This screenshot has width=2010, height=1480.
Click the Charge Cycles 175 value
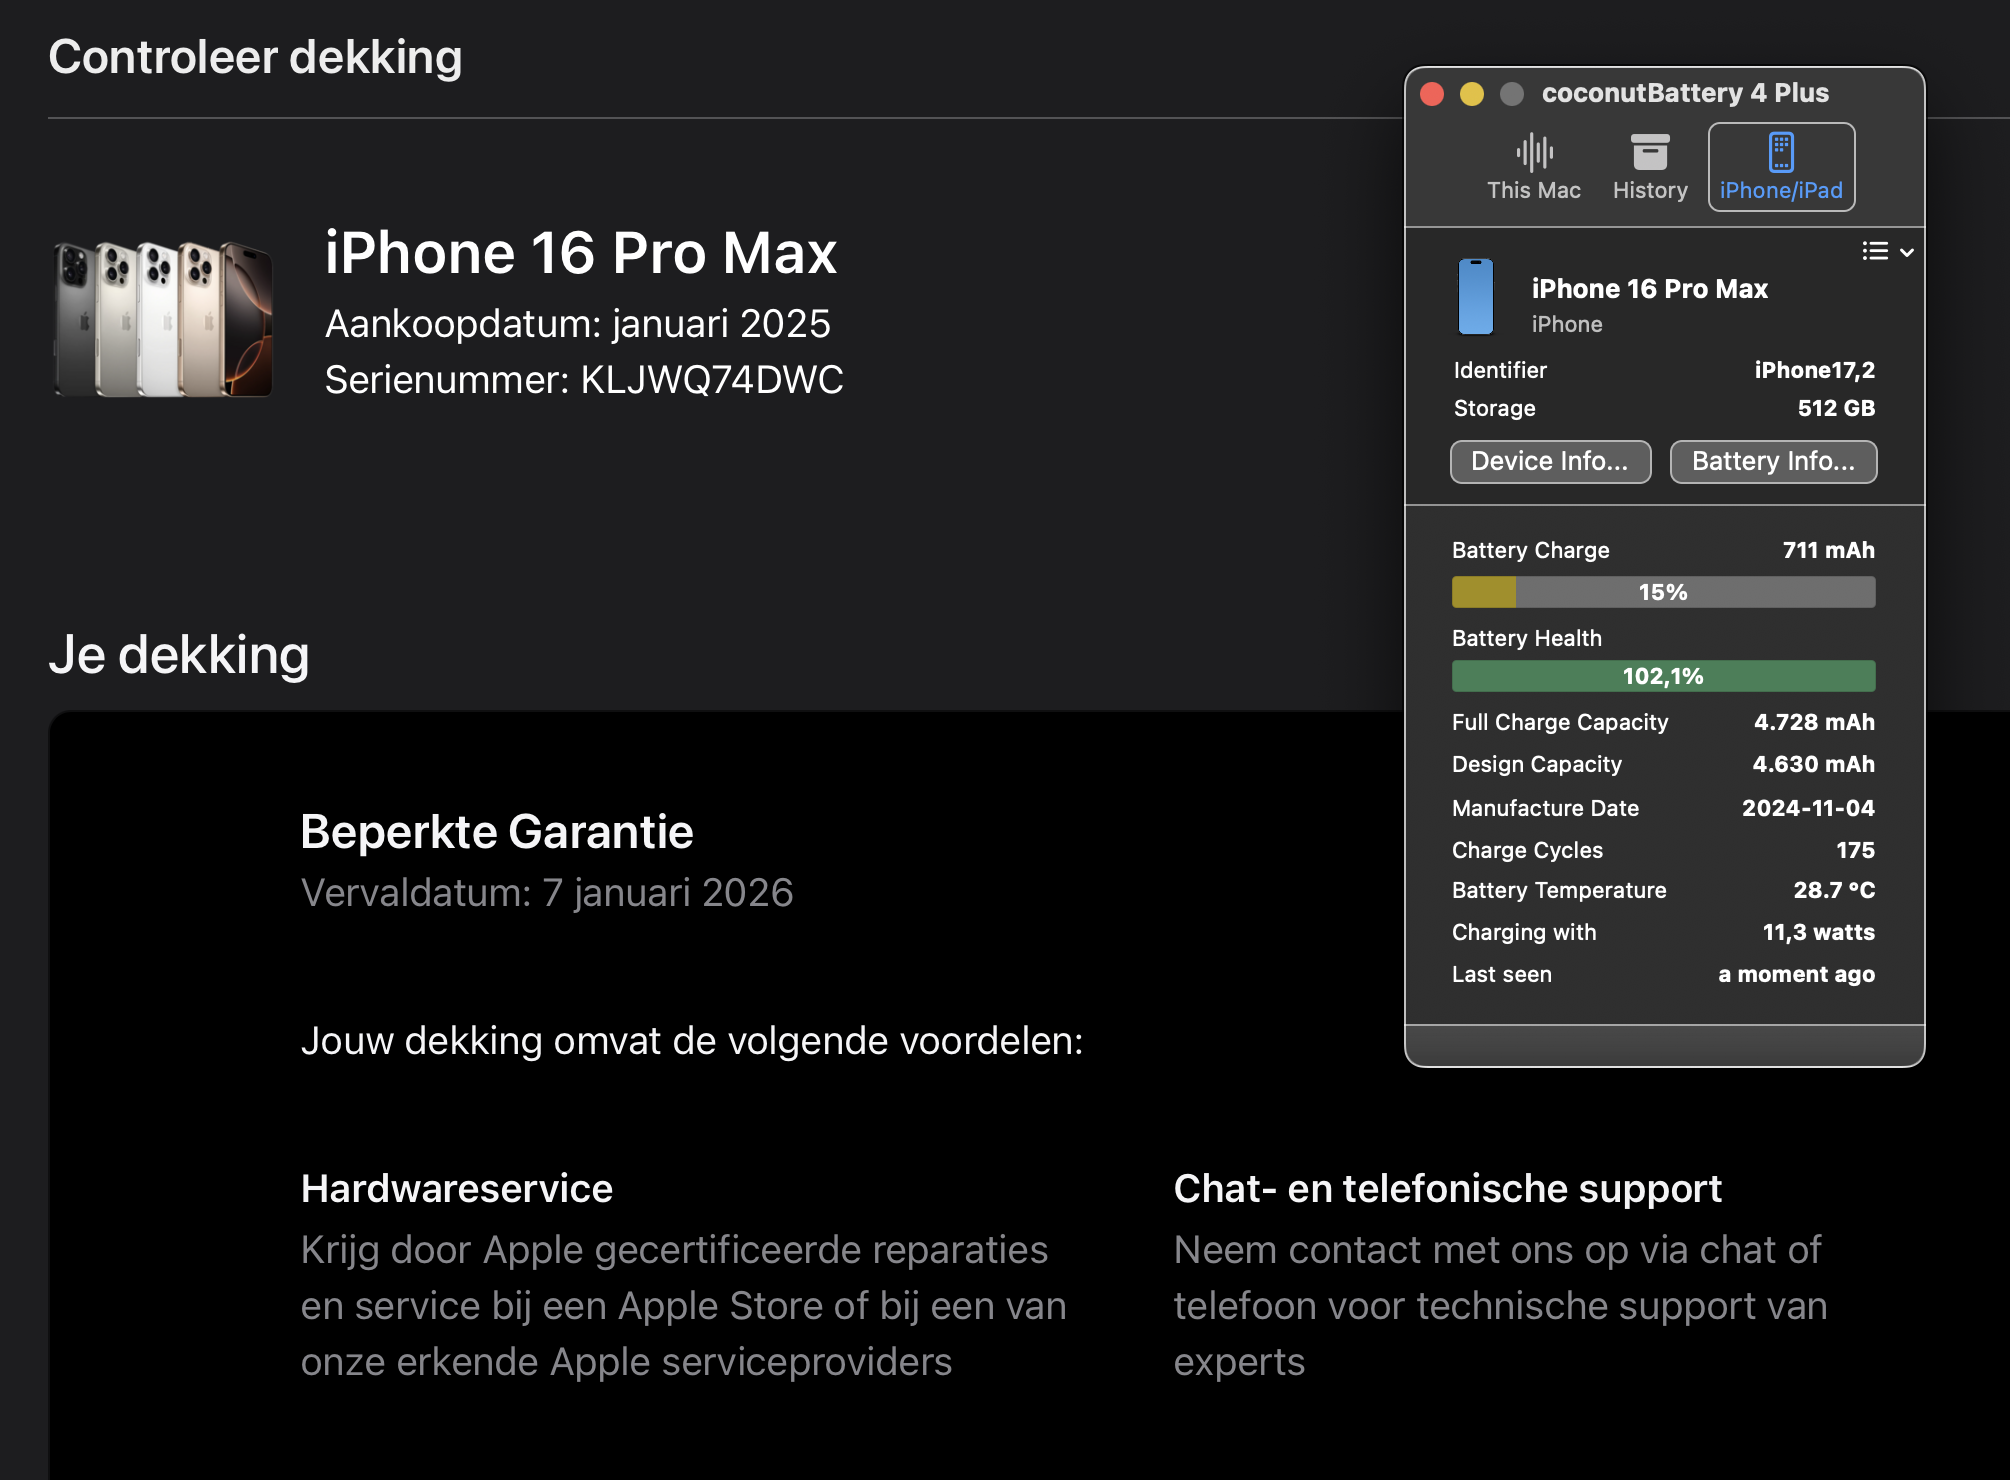1855,850
